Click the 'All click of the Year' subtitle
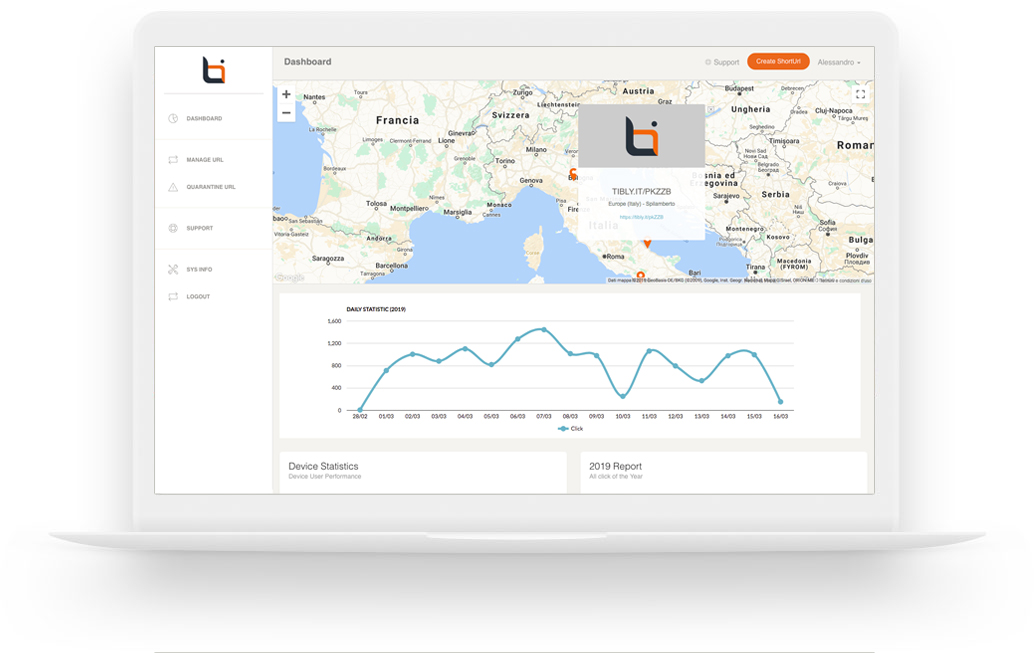Viewport: 1034px width, 653px height. pyautogui.click(x=616, y=476)
